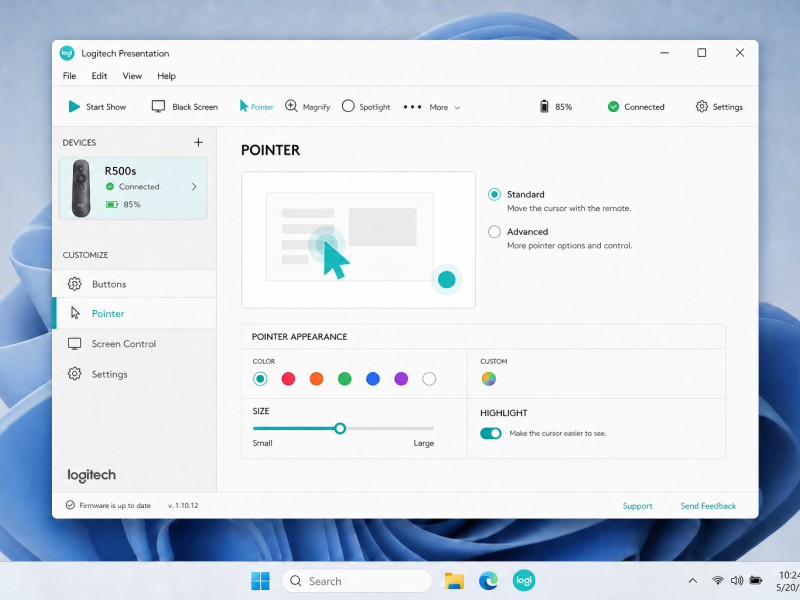Select Pointer in the sidebar

[x=134, y=313]
